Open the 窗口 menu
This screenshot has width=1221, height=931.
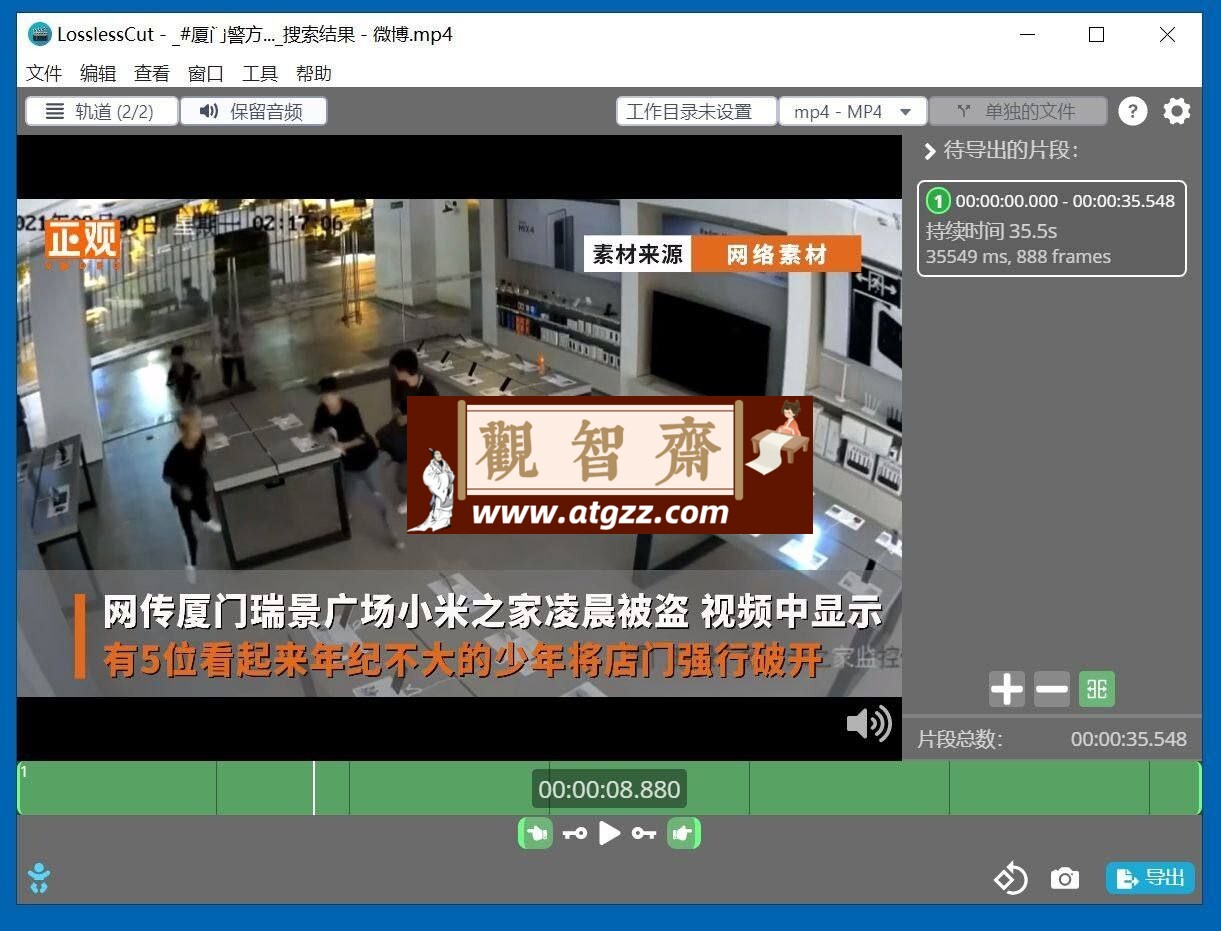click(x=206, y=73)
